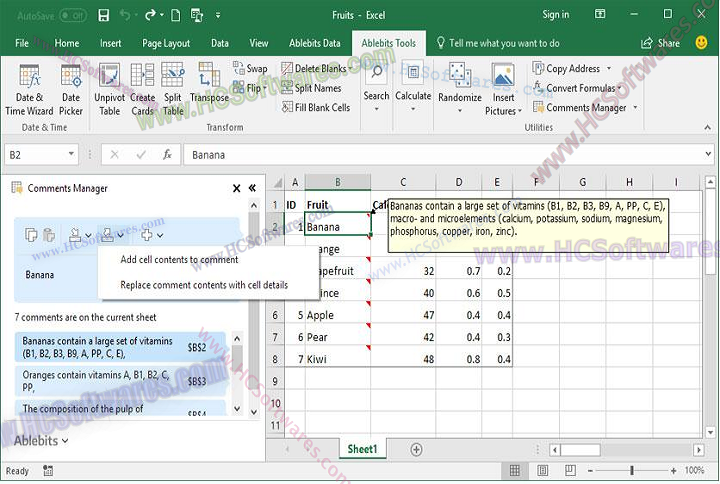Close the Comments Manager pane

[x=236, y=188]
